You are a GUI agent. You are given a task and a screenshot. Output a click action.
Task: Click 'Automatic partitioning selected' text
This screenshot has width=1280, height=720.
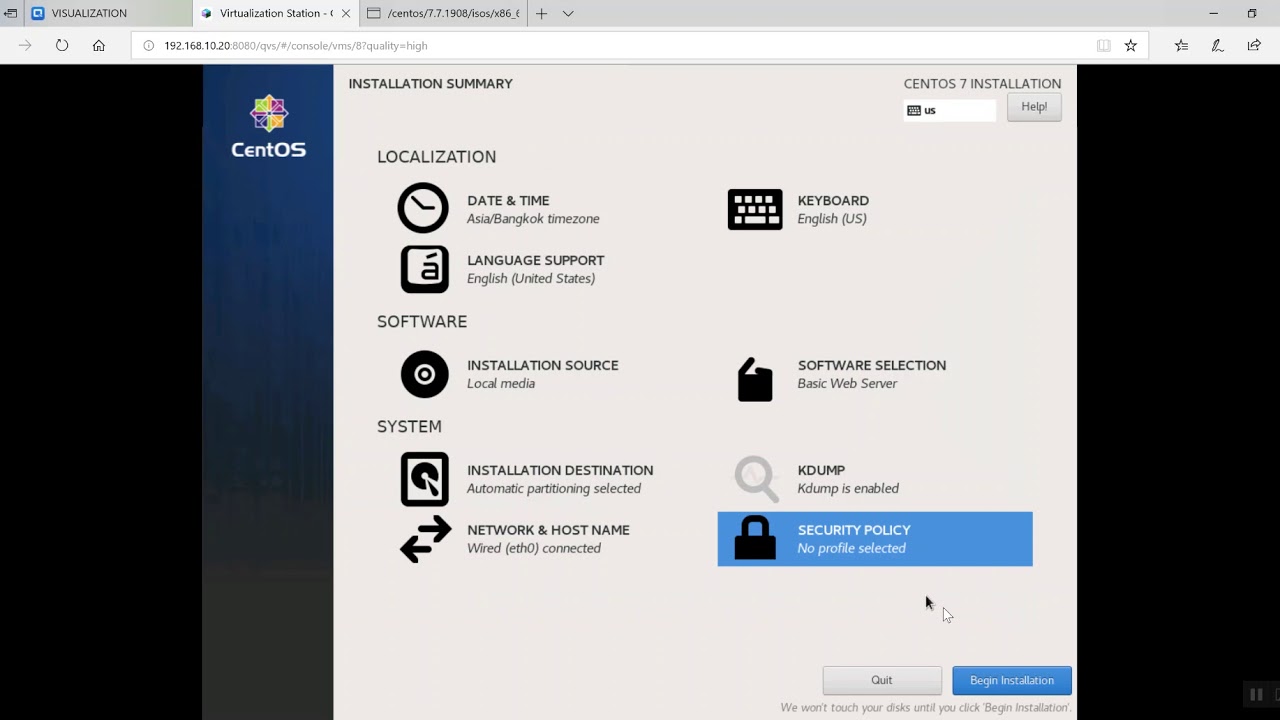click(554, 489)
